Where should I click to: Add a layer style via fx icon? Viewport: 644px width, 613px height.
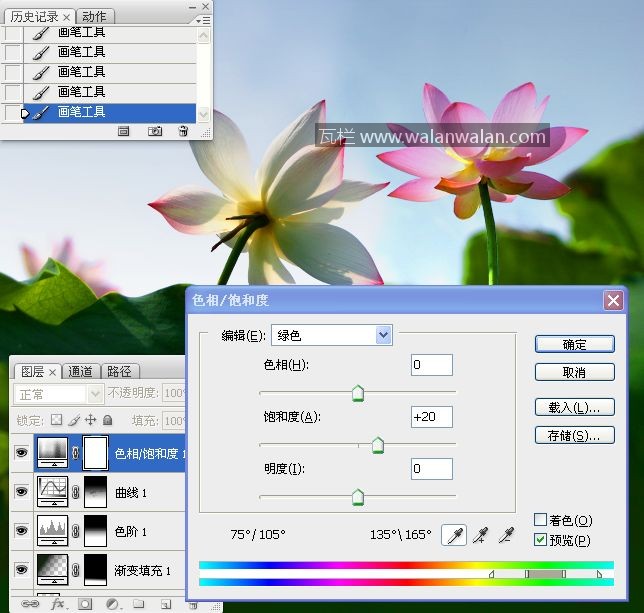pyautogui.click(x=58, y=604)
